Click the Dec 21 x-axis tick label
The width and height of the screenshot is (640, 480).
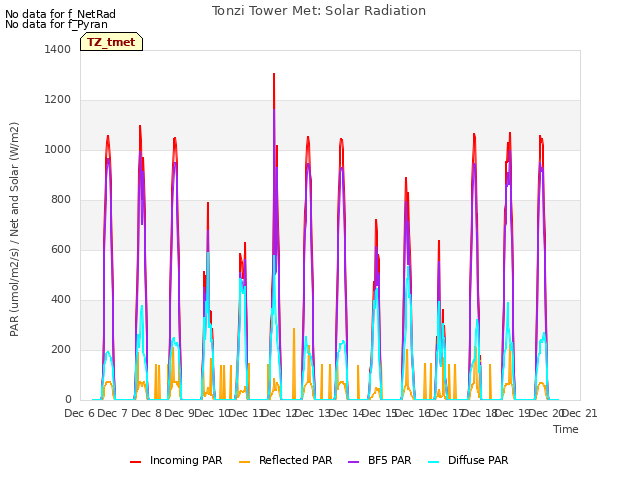pyautogui.click(x=579, y=413)
